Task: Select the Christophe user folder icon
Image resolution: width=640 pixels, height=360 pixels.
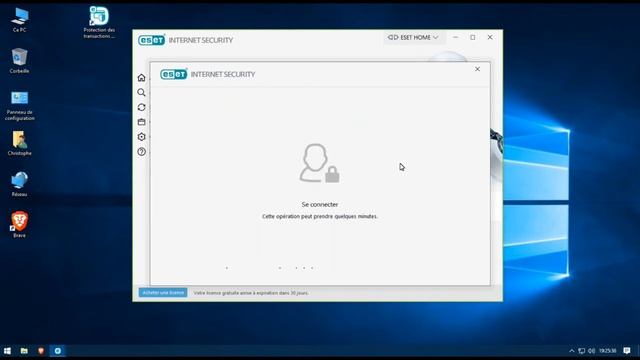Action: click(19, 143)
